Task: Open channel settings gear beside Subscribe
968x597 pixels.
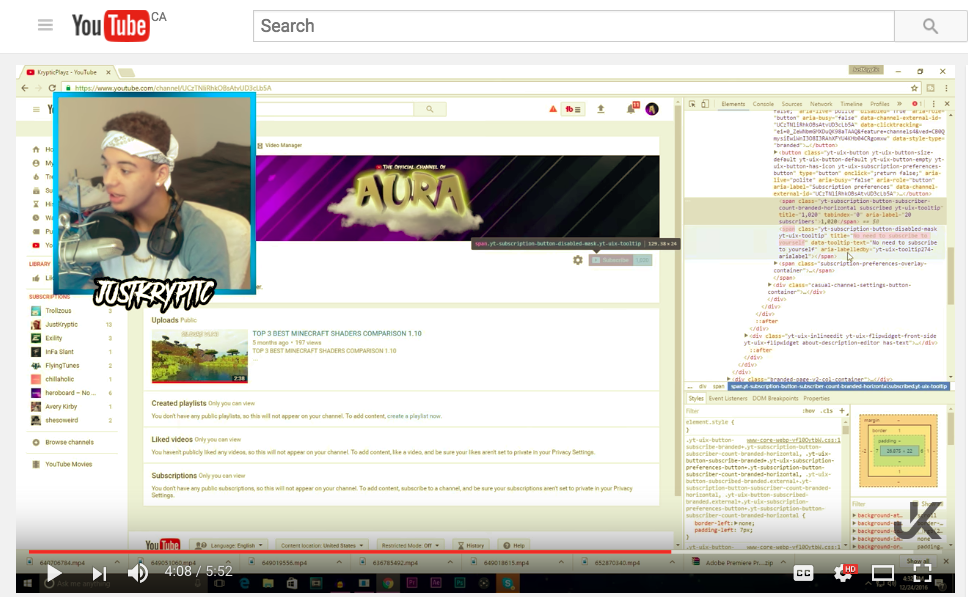Action: [x=578, y=260]
